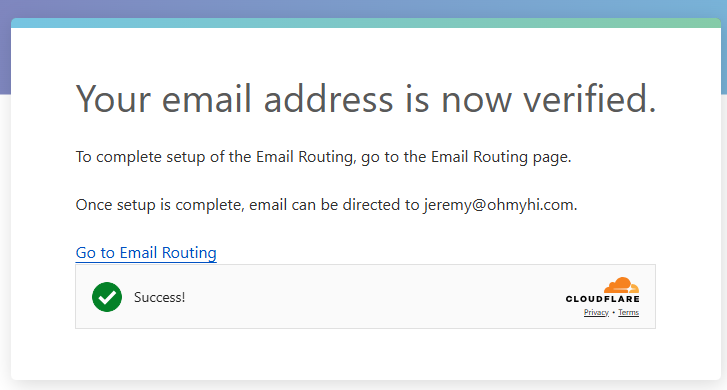Open the Terms link in the widget

tap(629, 313)
